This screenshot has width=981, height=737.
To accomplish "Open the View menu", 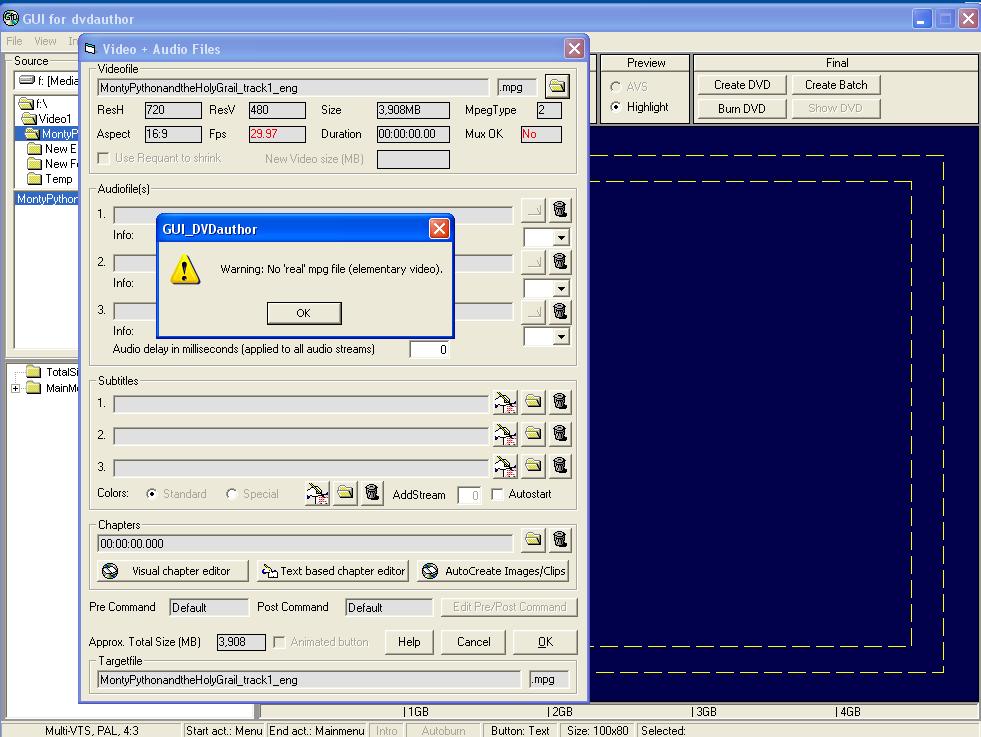I will click(45, 41).
